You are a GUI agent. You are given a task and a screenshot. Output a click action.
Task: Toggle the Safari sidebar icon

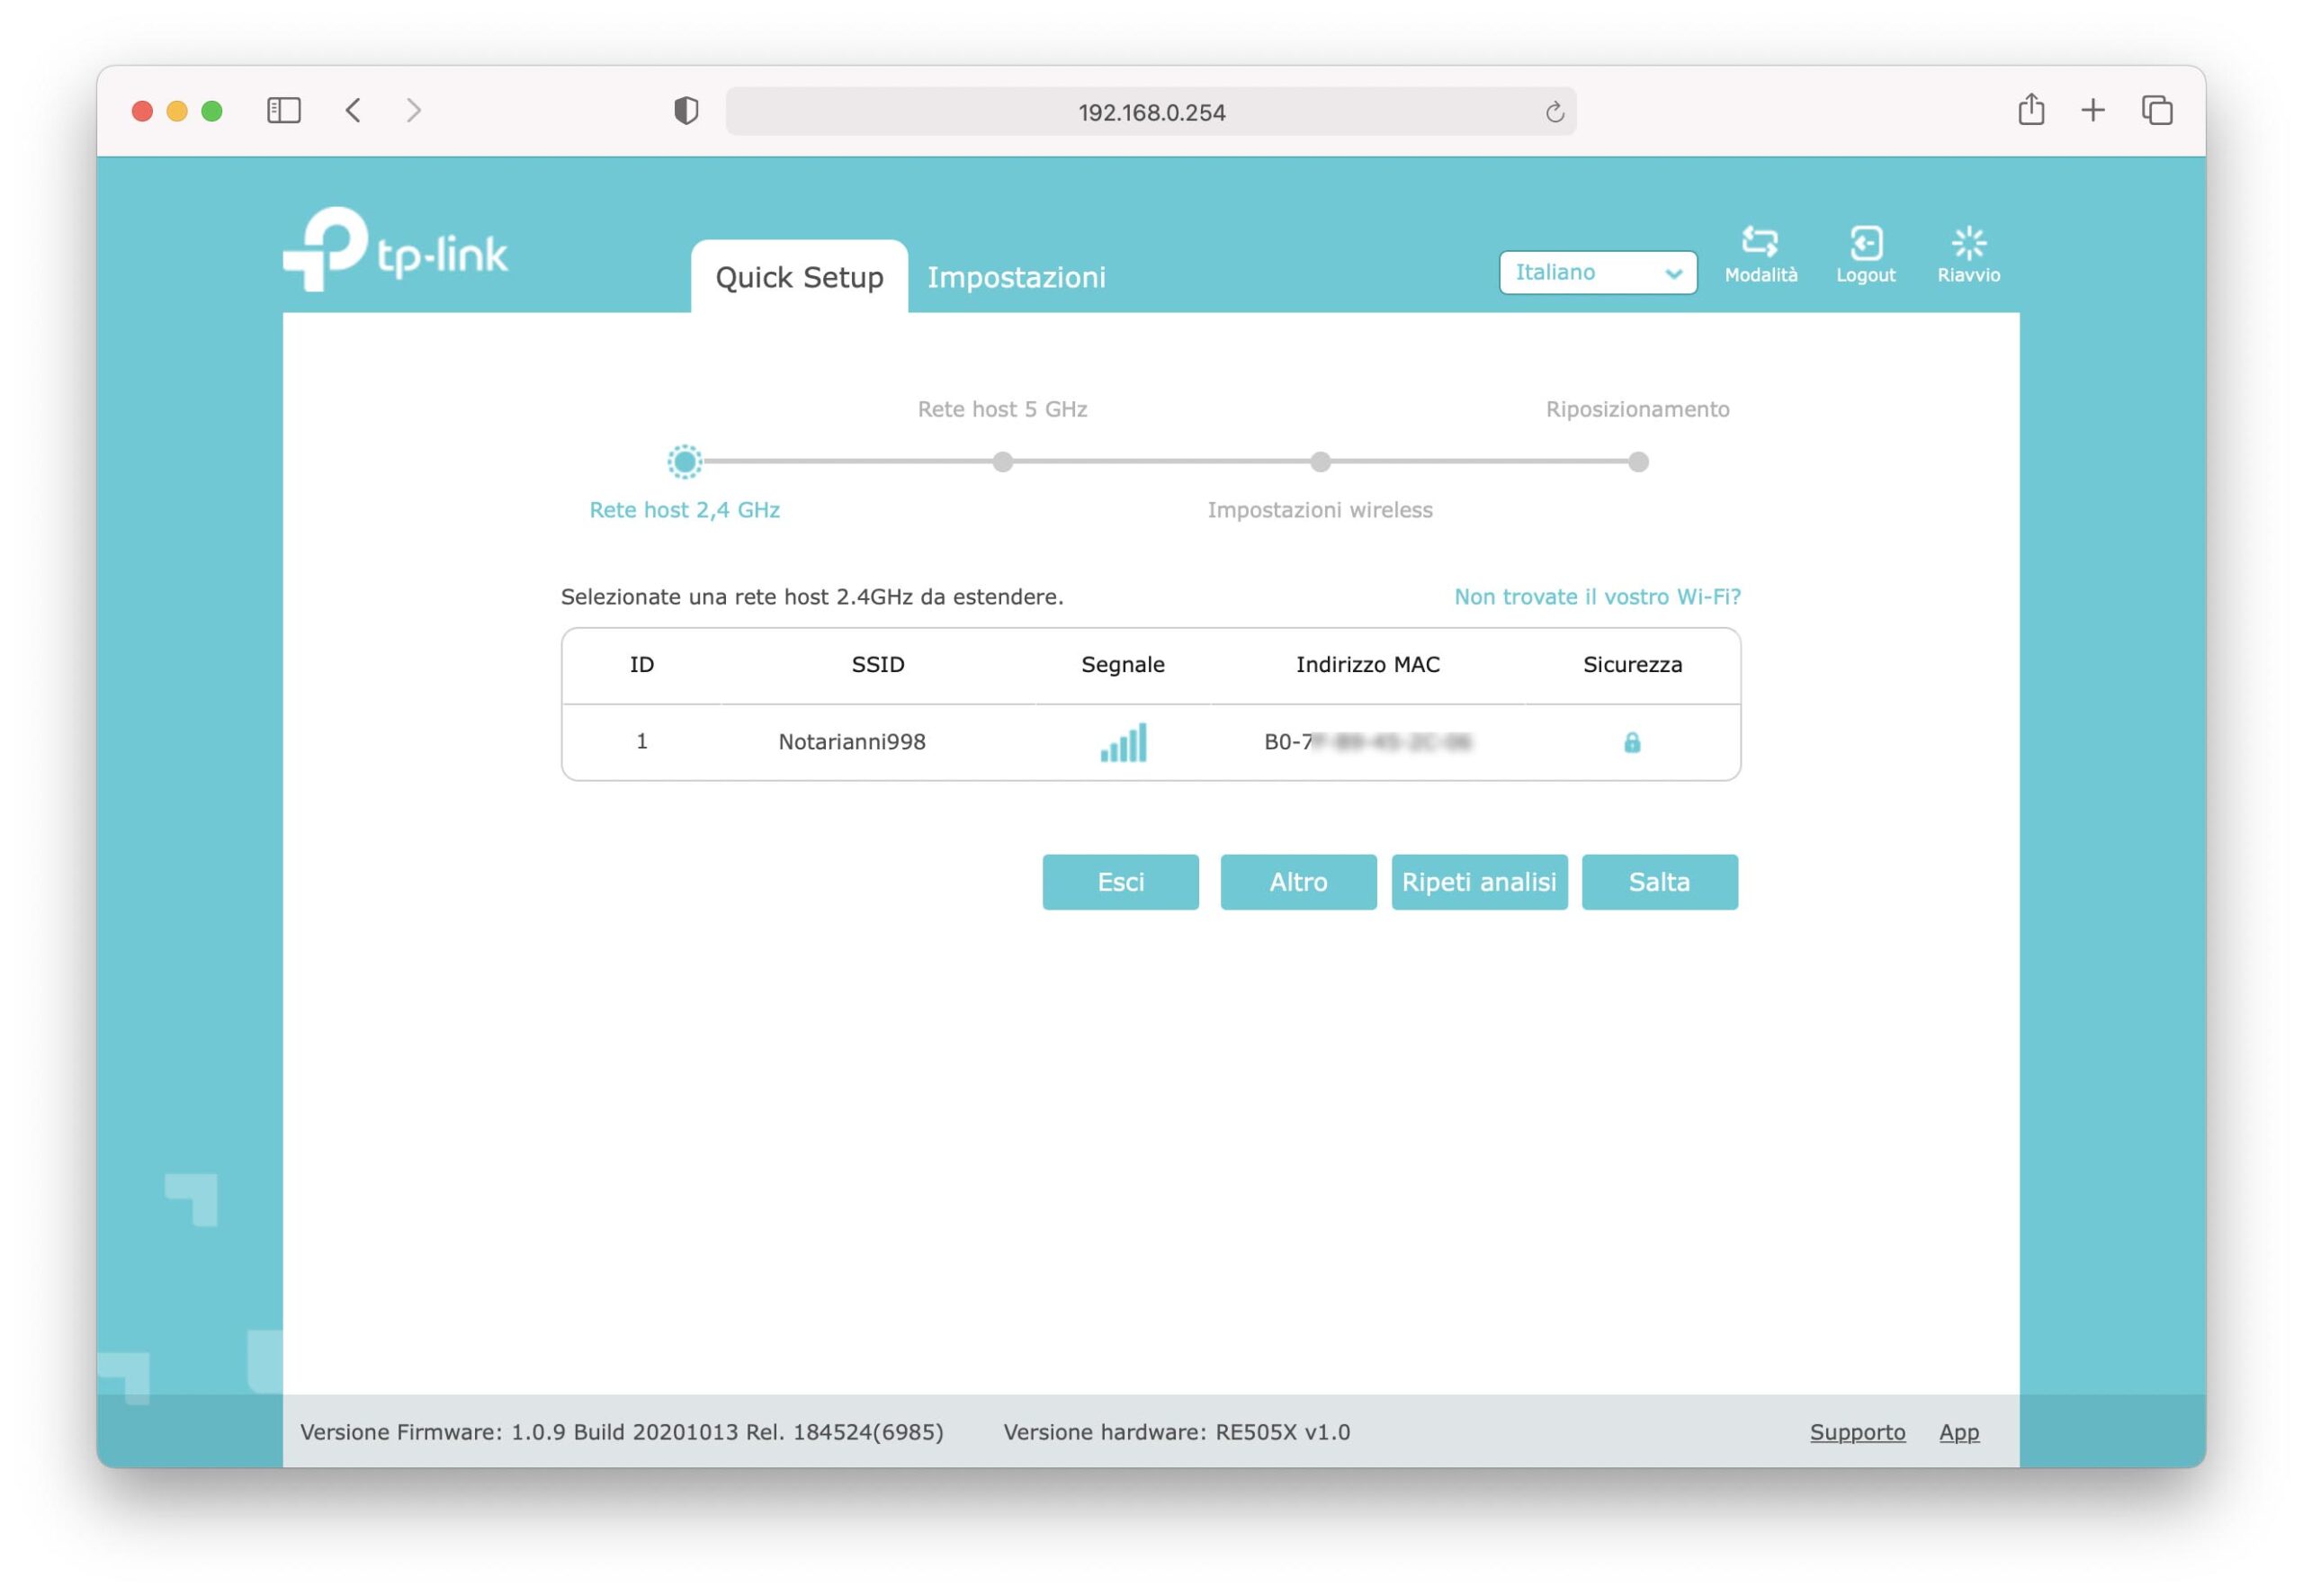pos(284,110)
